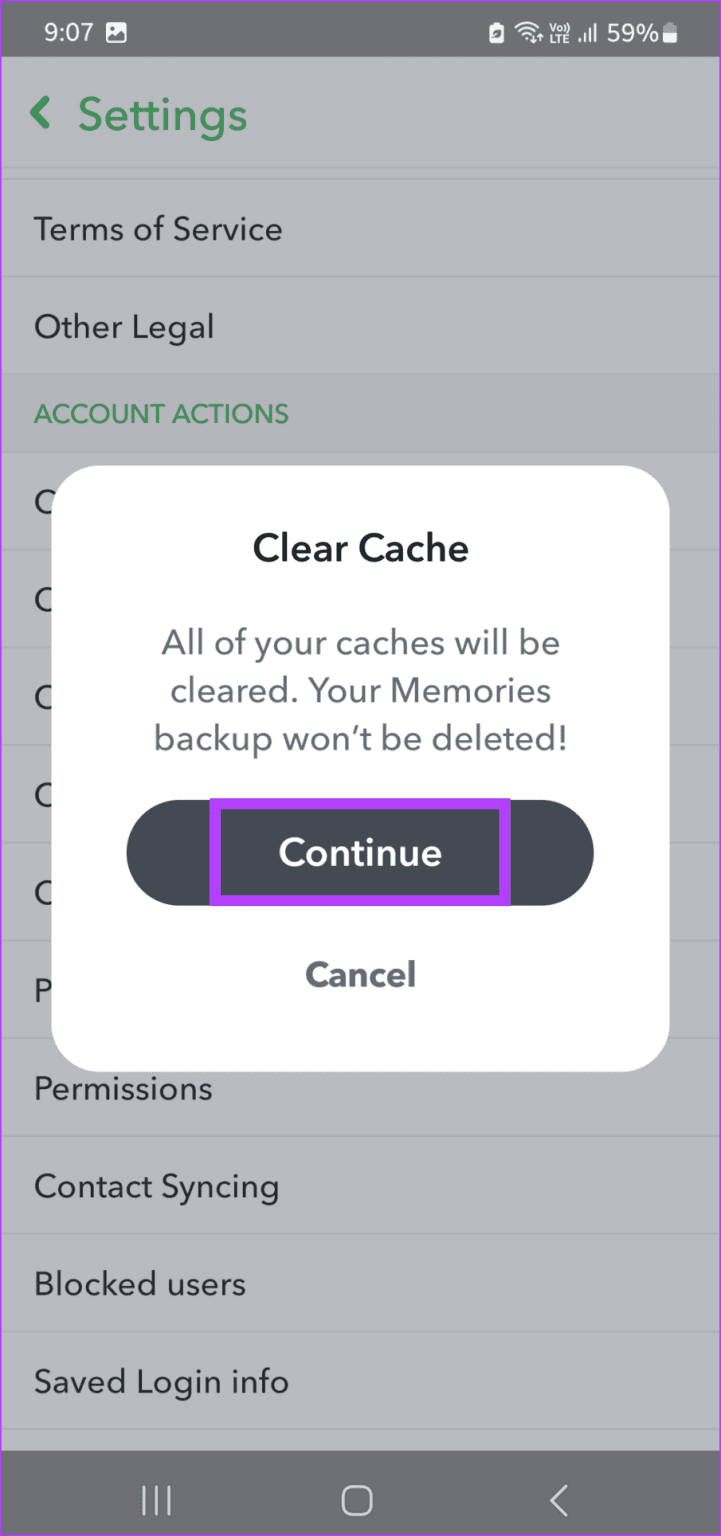Tap the ACCOUNT ACTIONS section header
This screenshot has height=1536, width=721.
161,413
